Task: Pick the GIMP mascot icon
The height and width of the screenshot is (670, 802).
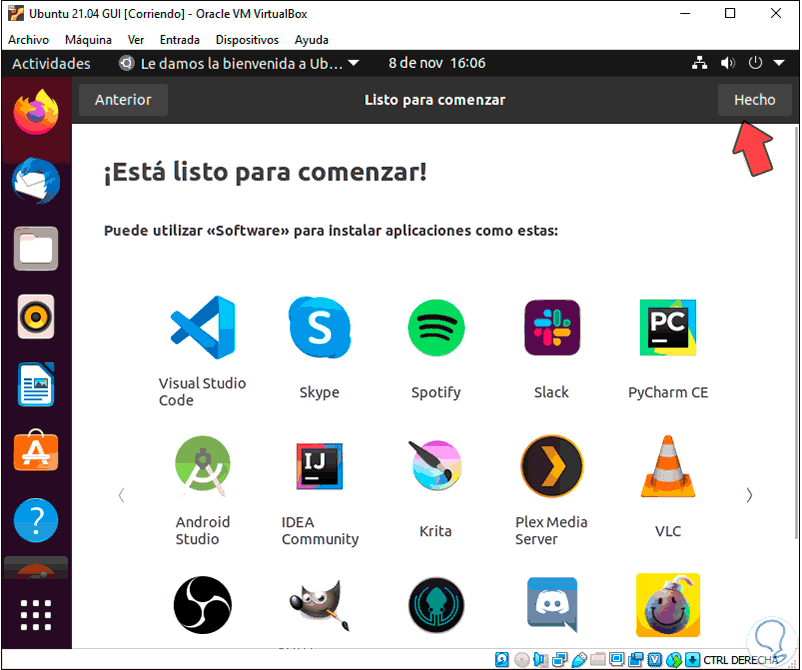Action: click(320, 605)
